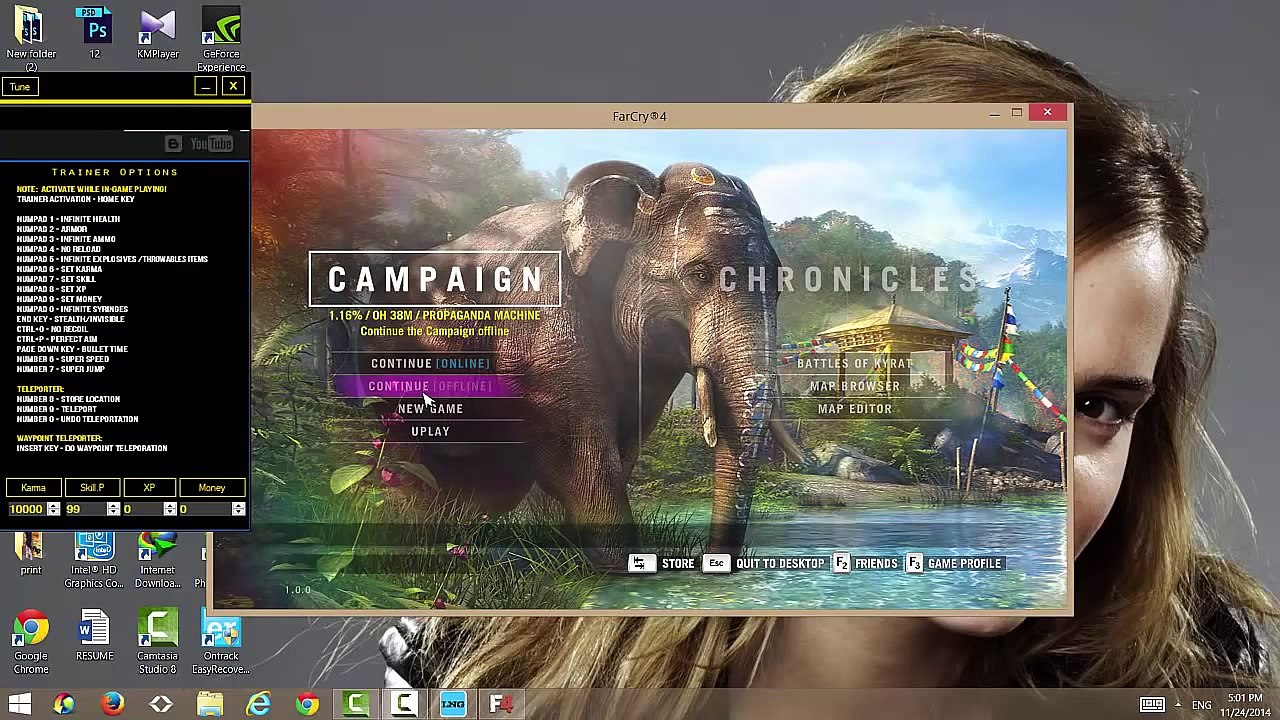Start a NEW GAME from the campaign menu

coord(430,409)
